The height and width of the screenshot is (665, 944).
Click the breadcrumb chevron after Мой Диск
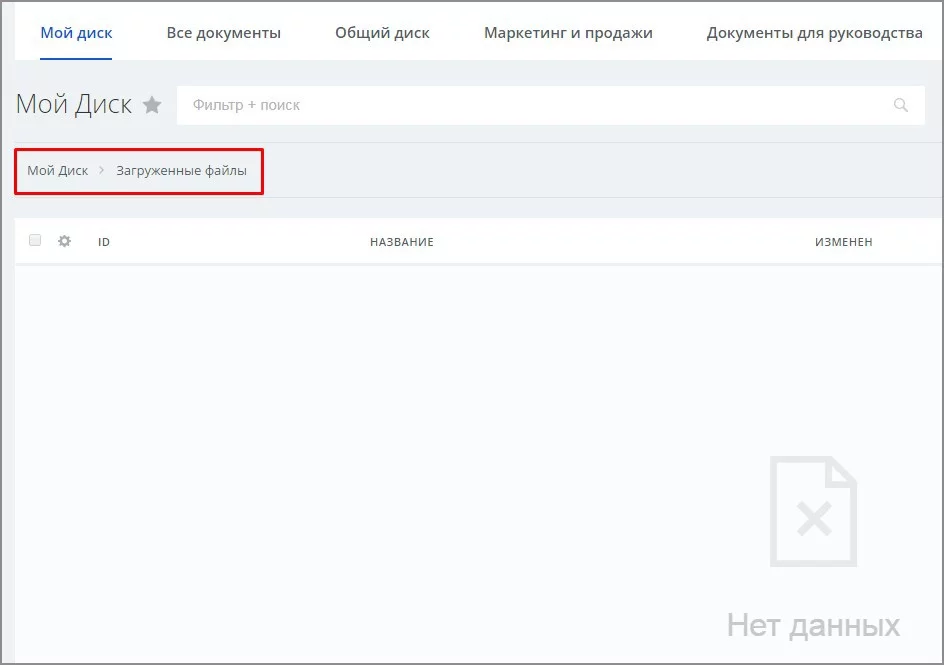(102, 171)
